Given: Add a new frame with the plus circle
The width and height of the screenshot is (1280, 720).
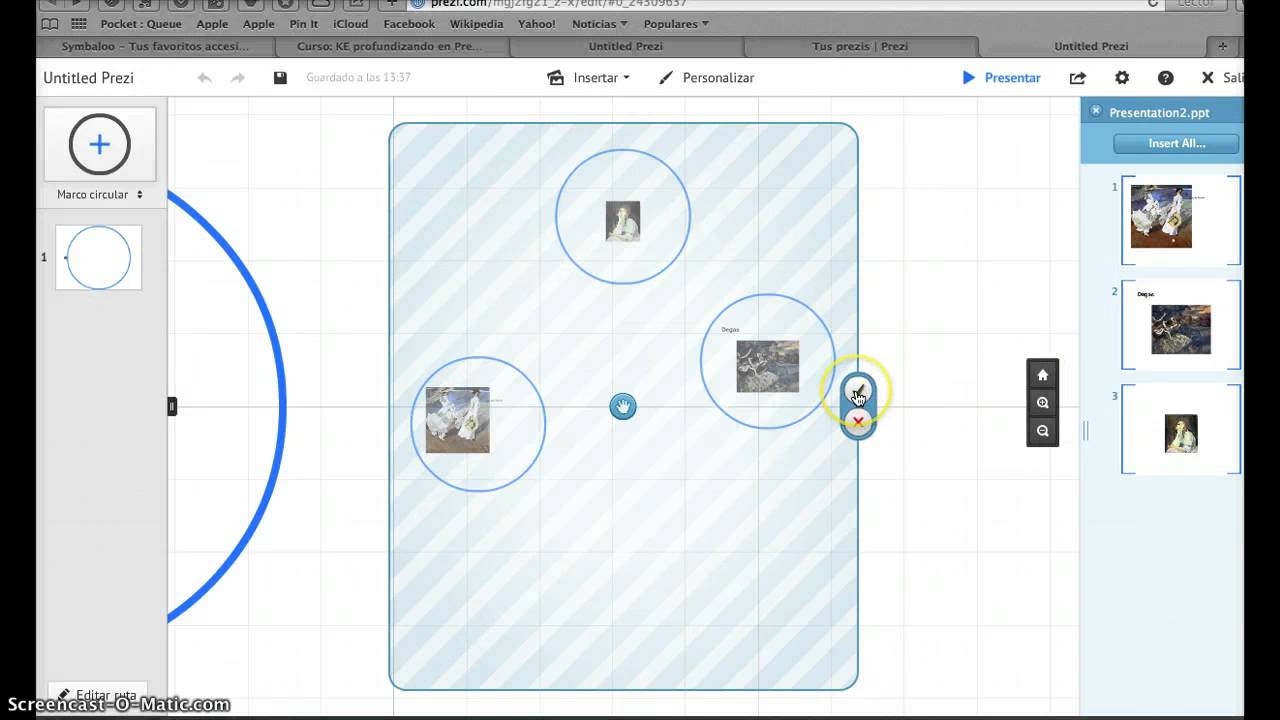Looking at the screenshot, I should click(x=99, y=145).
